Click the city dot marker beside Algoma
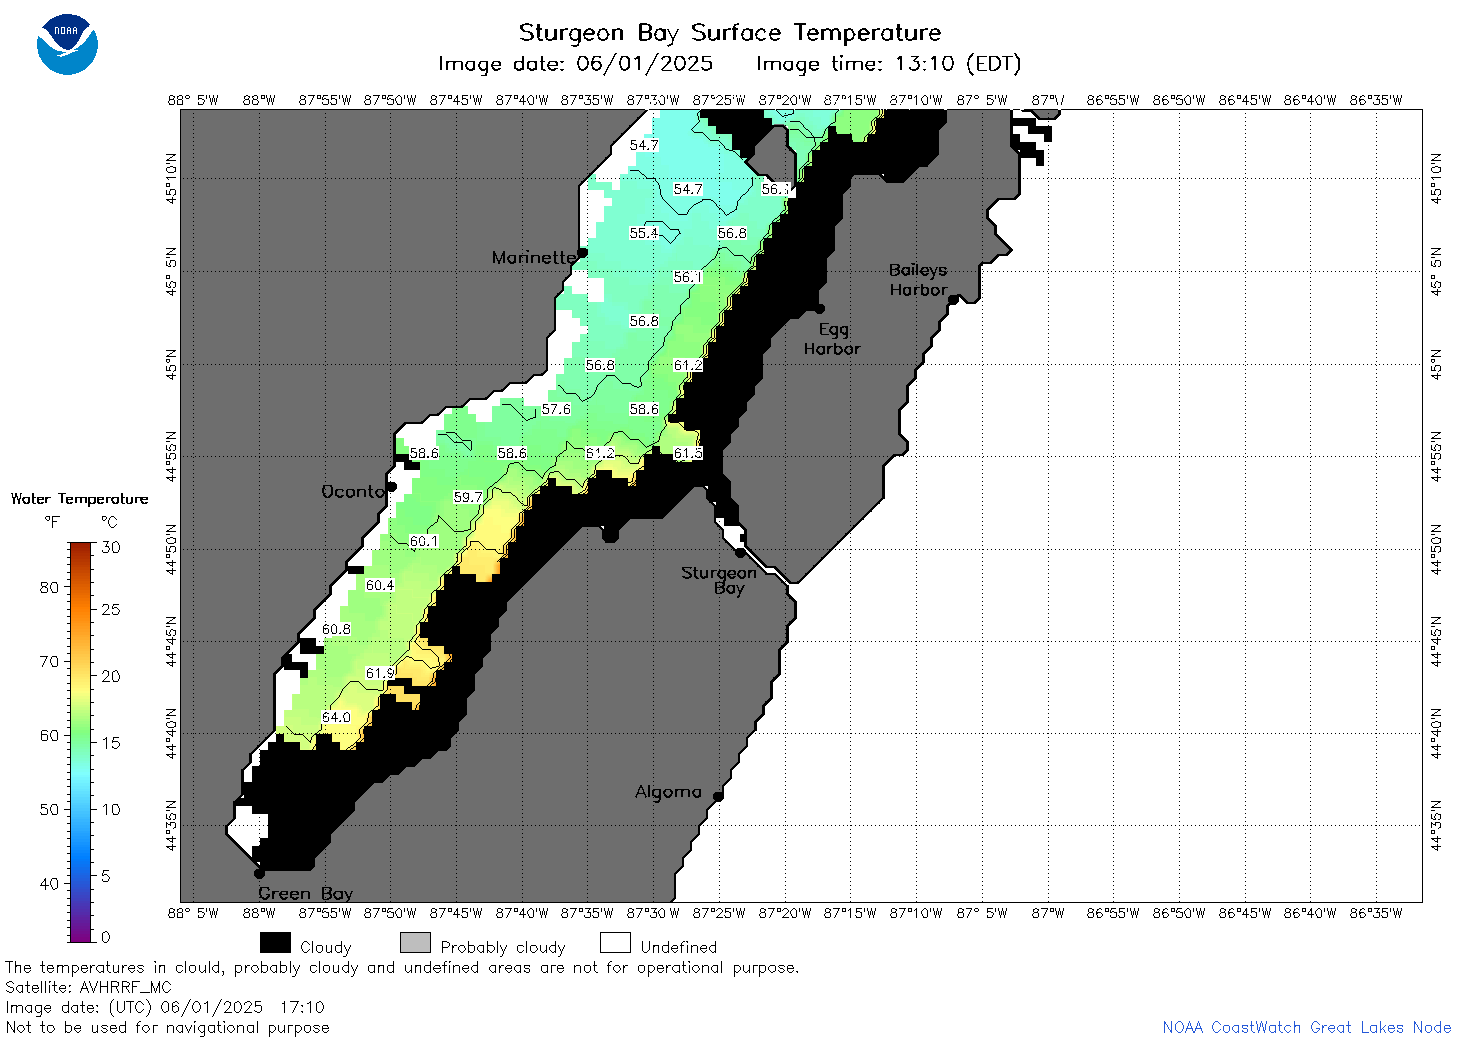This screenshot has height=1043, width=1462. (x=718, y=796)
